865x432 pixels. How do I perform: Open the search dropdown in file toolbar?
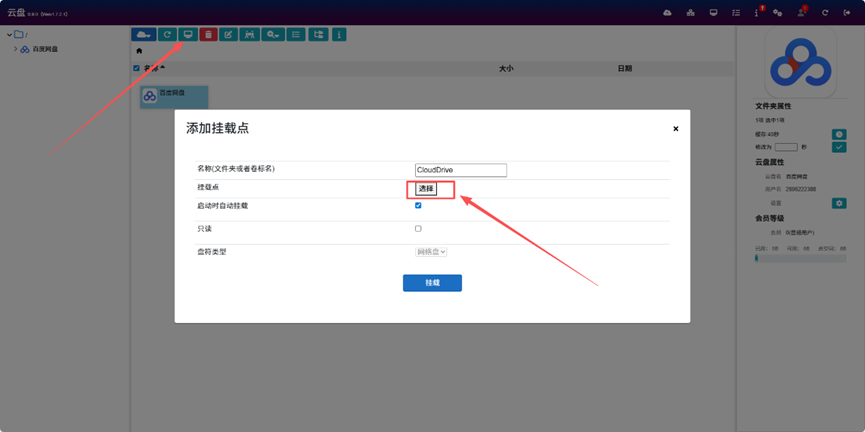coord(273,34)
